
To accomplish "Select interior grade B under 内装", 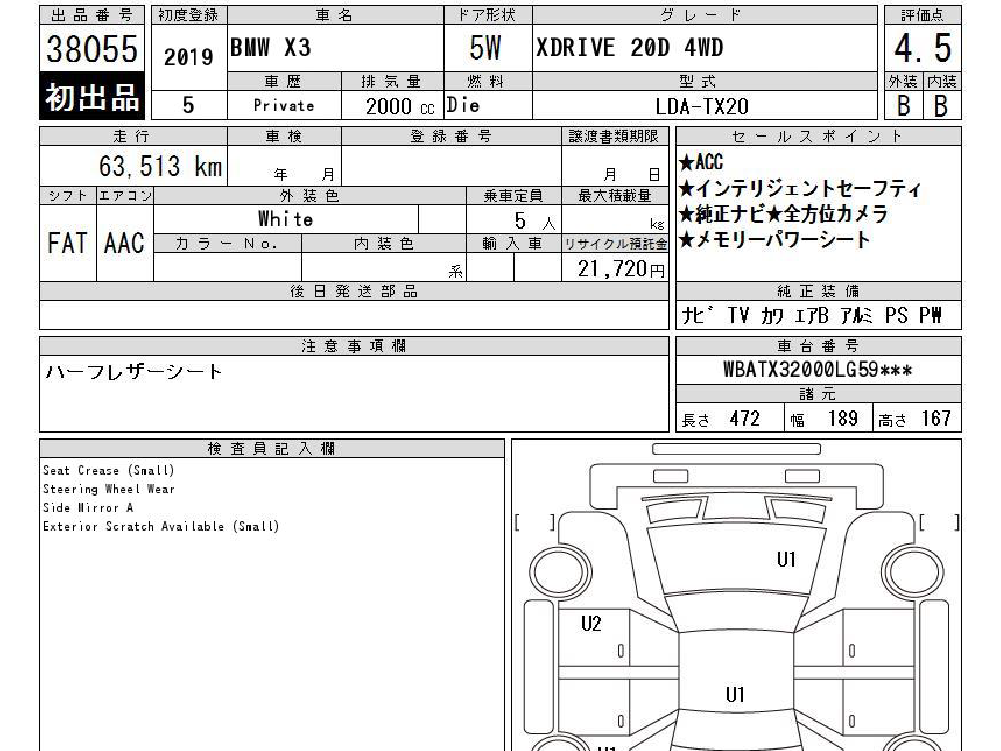I will (941, 106).
